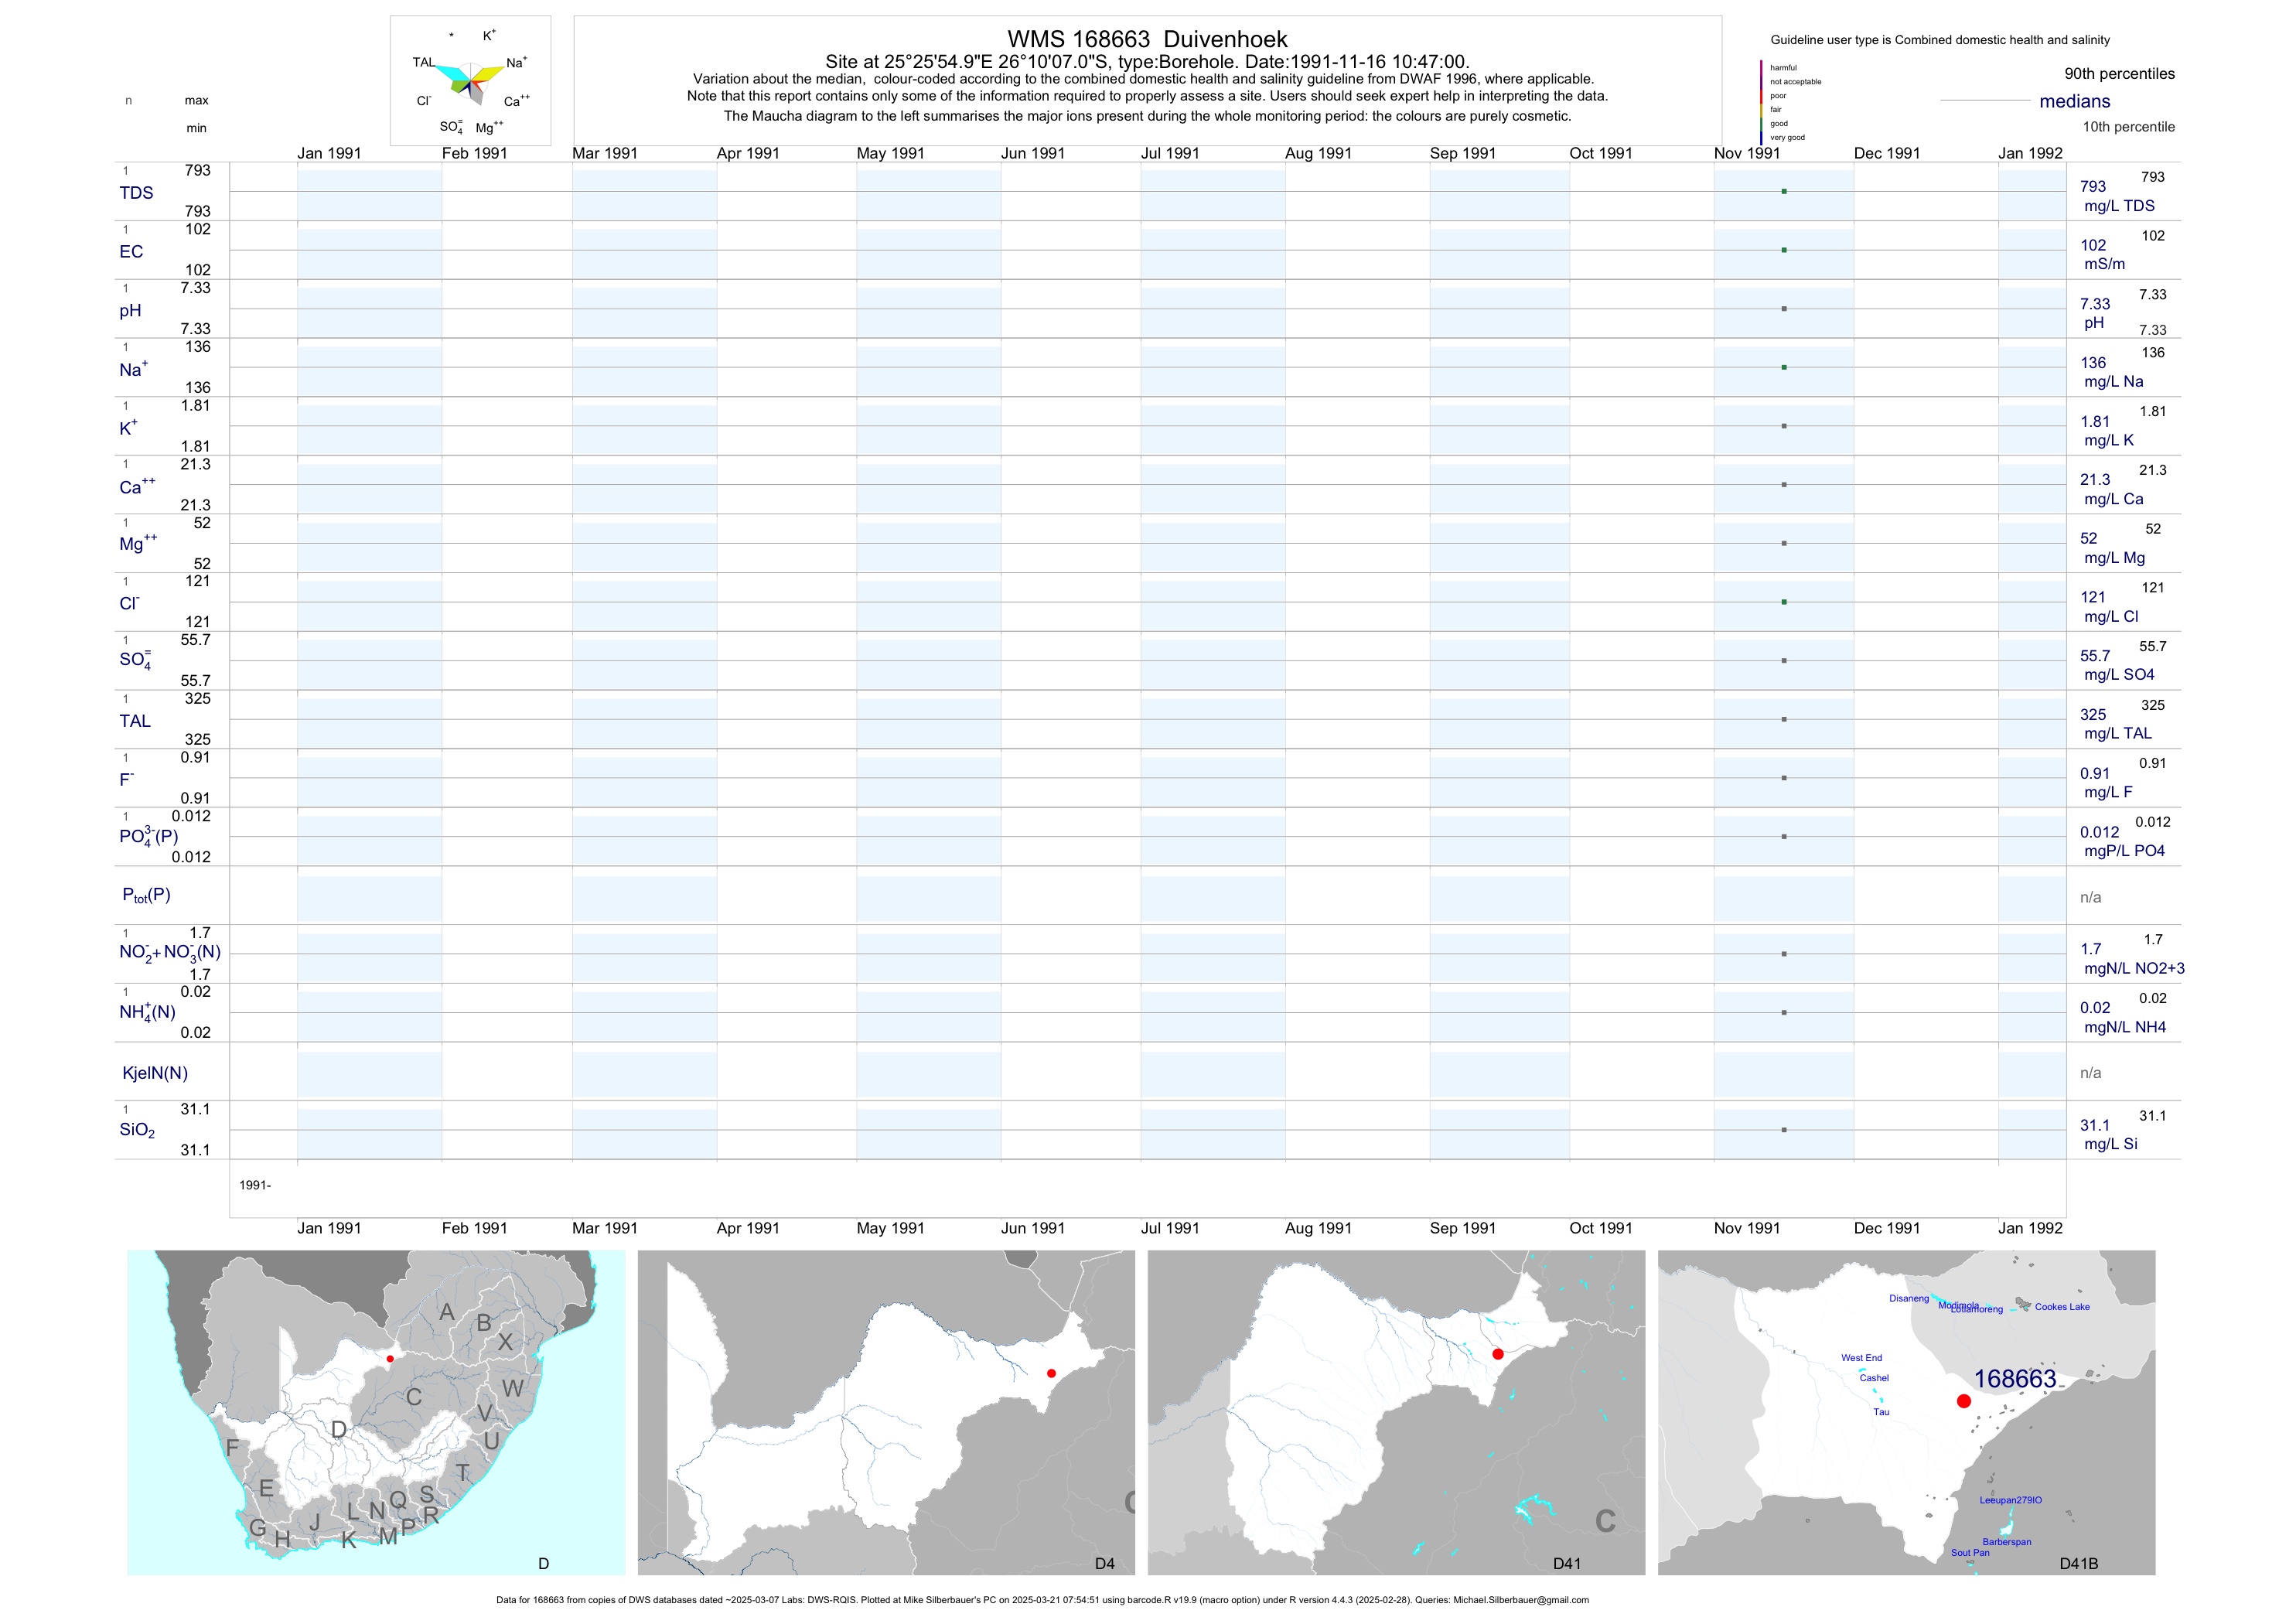Screen dimensions: 2296x1624
Task: Click the Maucha ion diagram
Action: 470,82
